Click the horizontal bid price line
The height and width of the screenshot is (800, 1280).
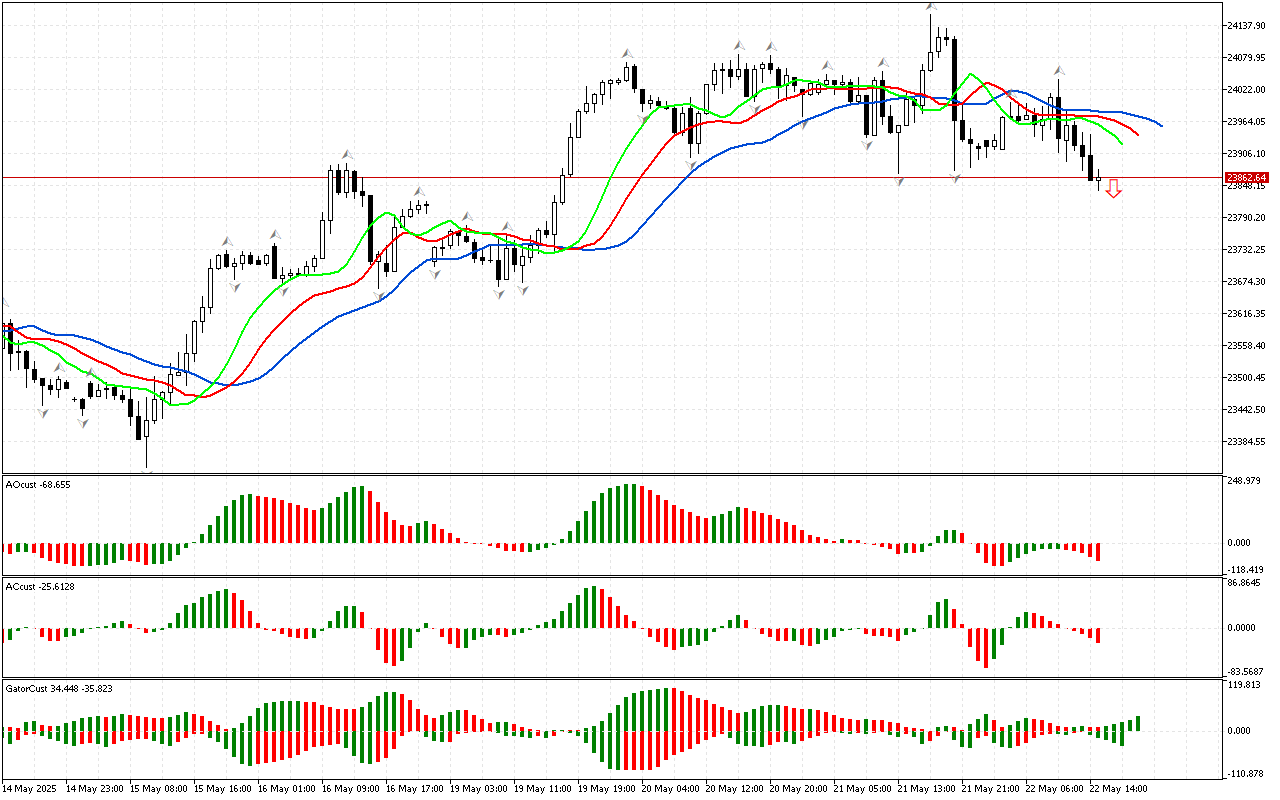(x=600, y=177)
